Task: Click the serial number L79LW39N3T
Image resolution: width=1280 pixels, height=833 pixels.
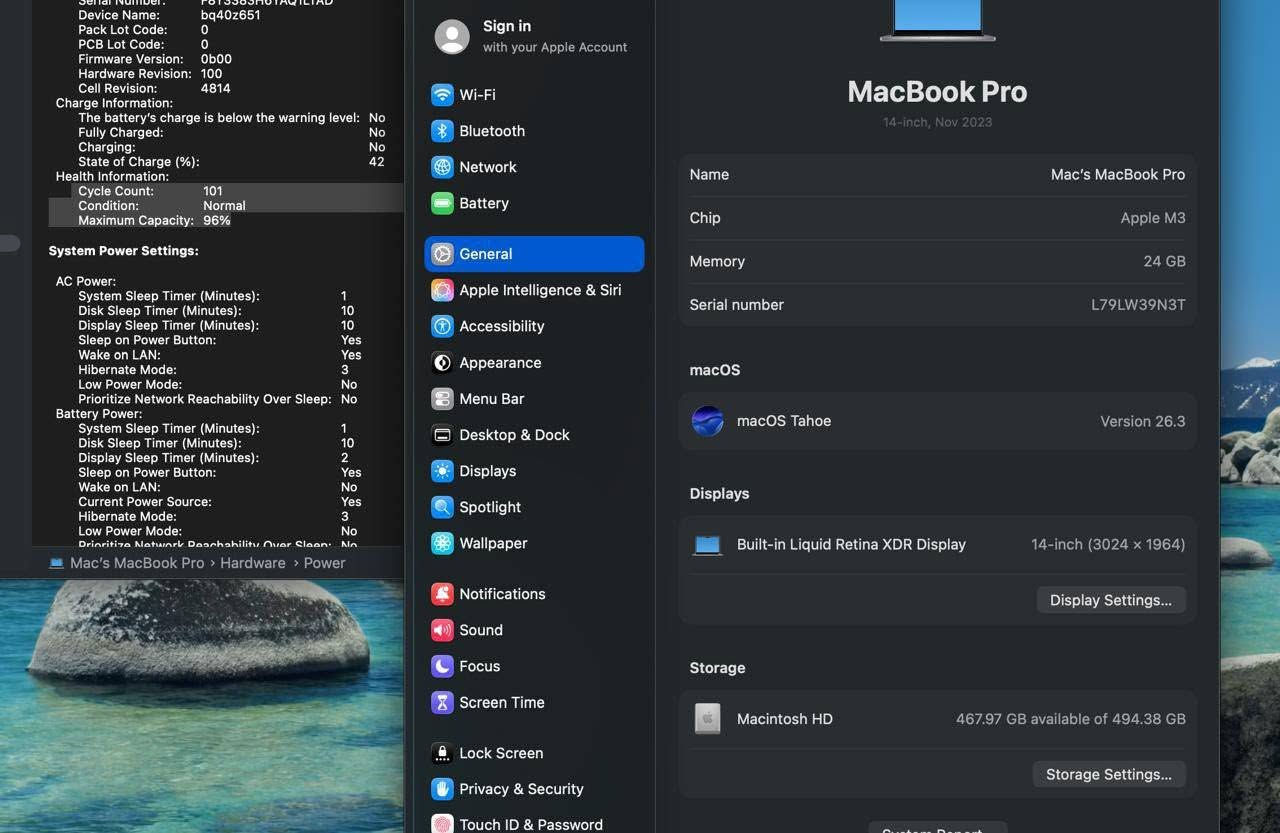Action: point(1138,305)
